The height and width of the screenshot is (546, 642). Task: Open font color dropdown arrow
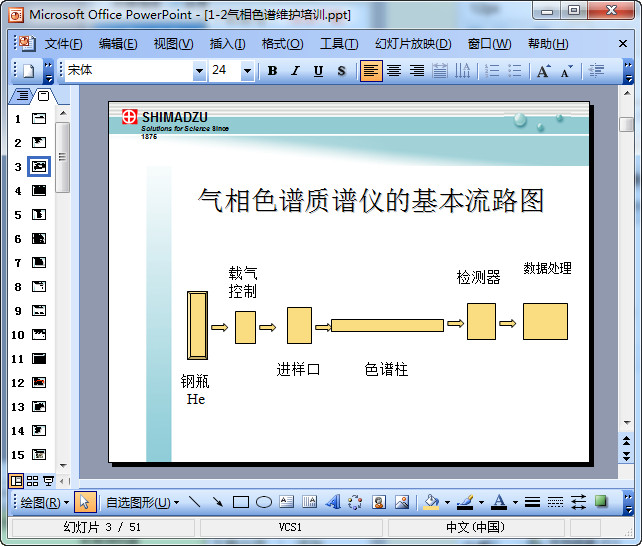tap(515, 503)
